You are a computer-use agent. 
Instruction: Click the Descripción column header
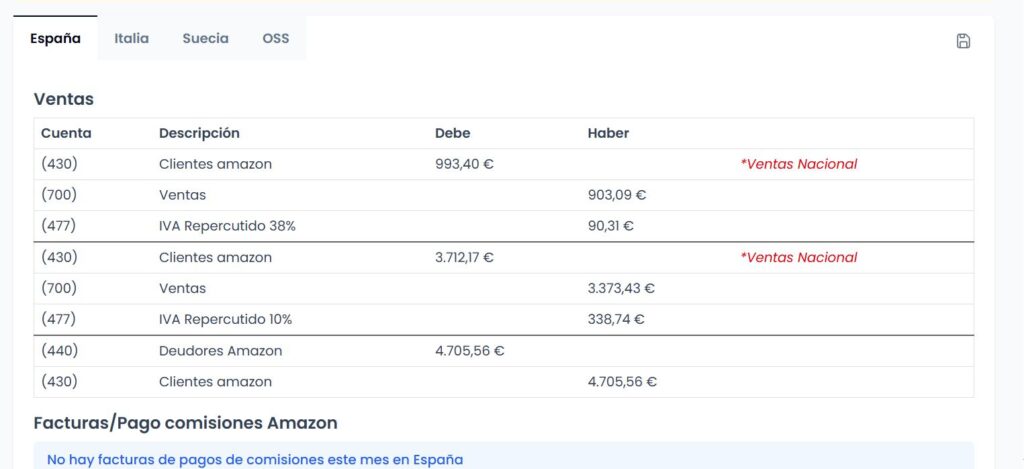[199, 133]
